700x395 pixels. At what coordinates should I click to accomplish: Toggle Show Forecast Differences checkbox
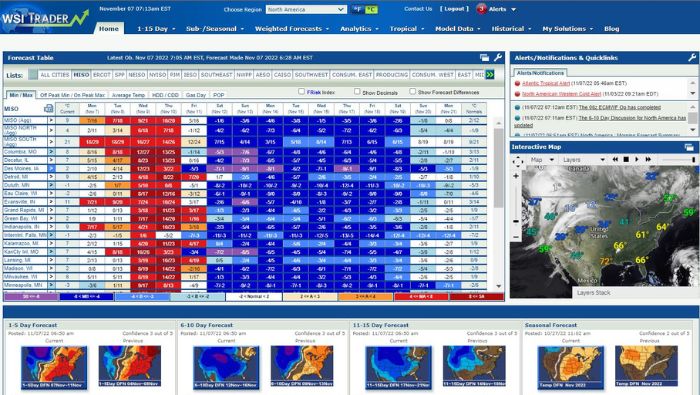coord(412,91)
